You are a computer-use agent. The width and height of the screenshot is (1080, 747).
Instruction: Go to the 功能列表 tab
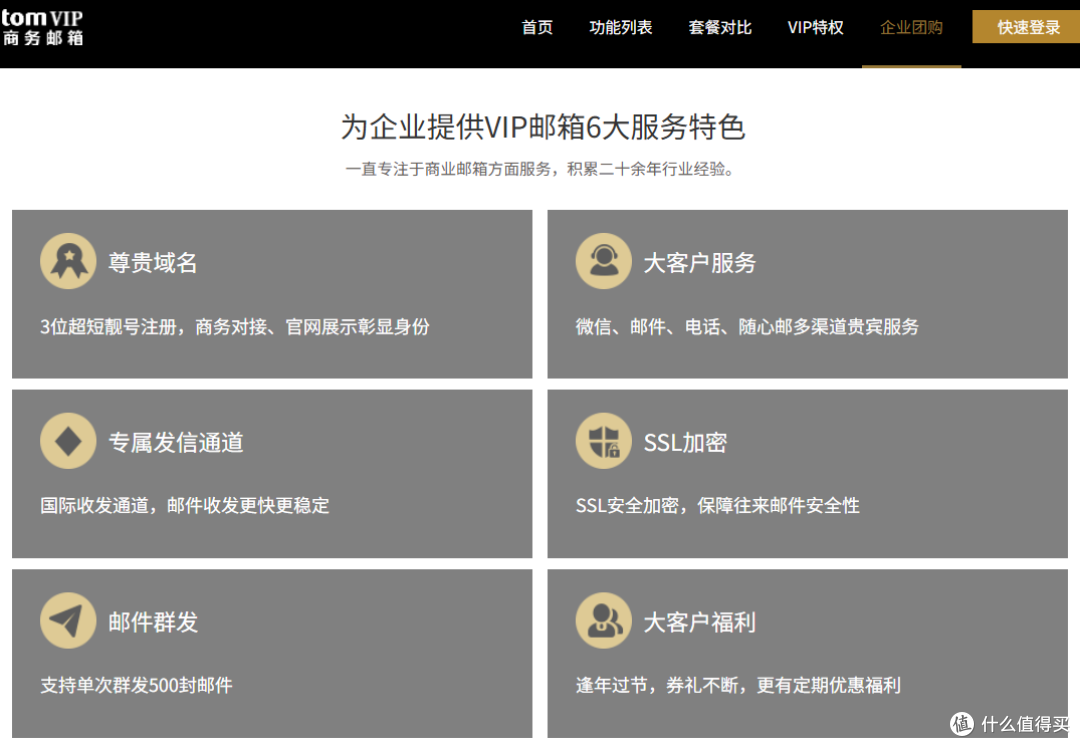coord(621,28)
